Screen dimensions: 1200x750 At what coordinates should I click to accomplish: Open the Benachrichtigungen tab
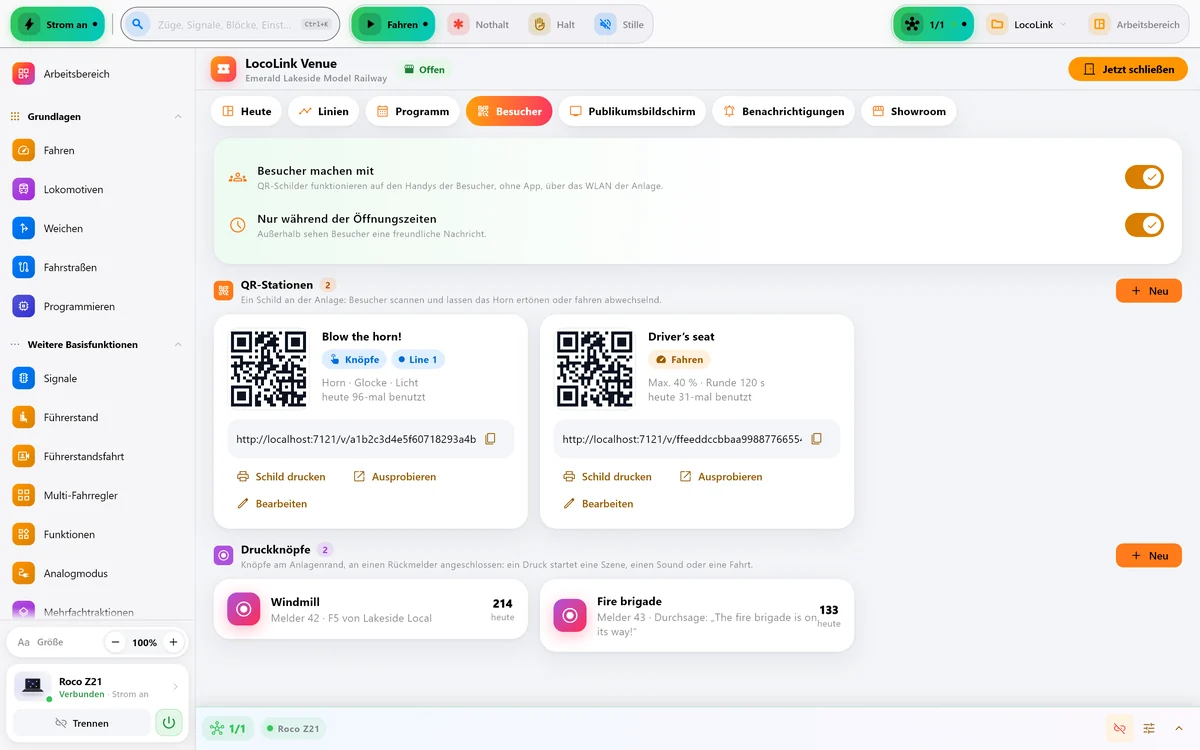click(x=783, y=111)
